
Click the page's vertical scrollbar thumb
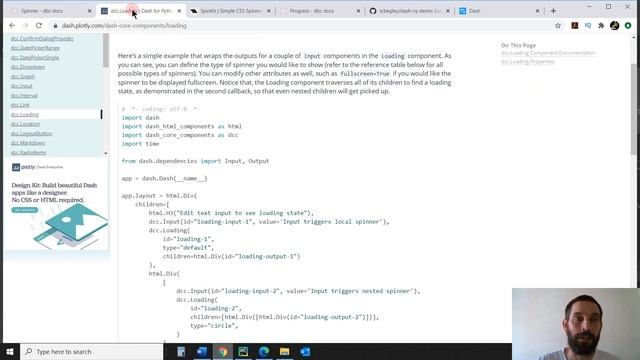click(633, 109)
